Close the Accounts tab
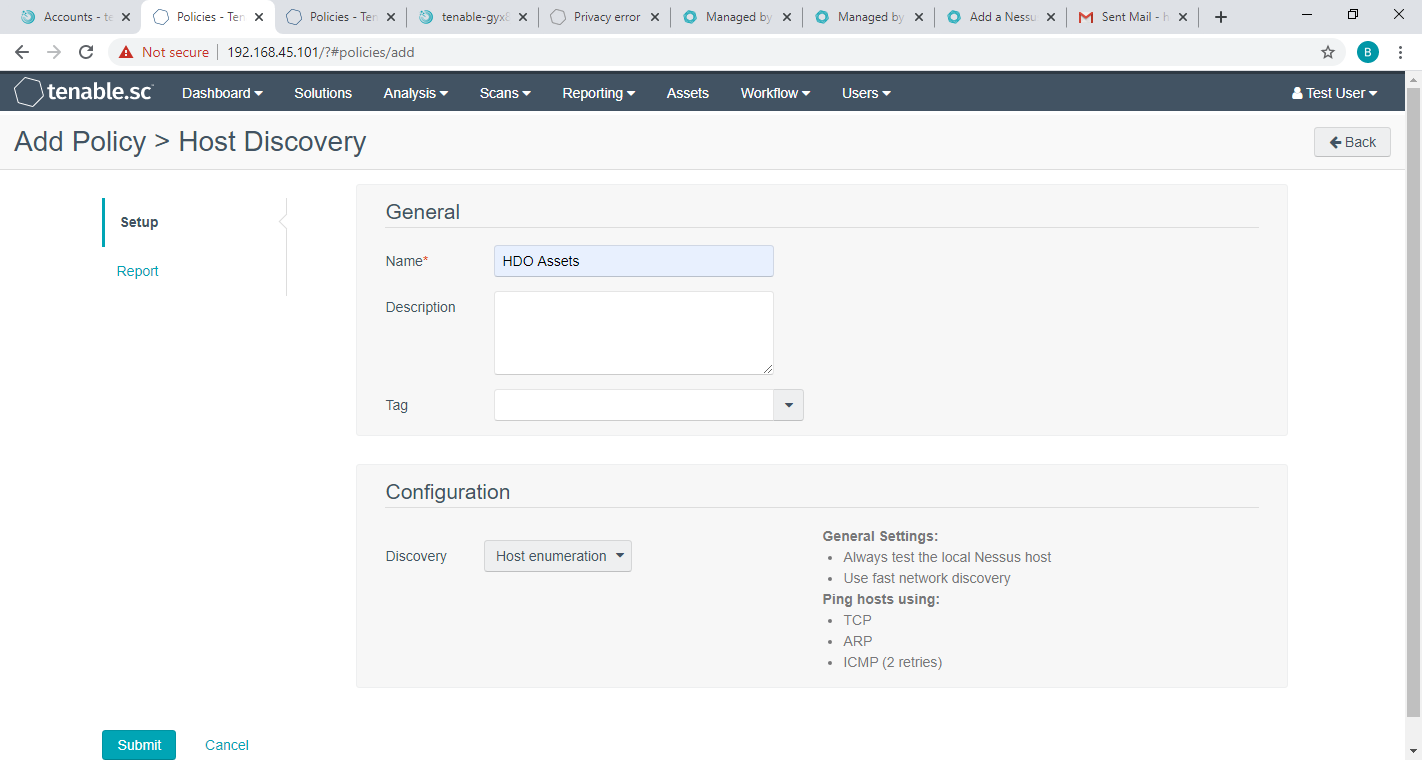Image resolution: width=1422 pixels, height=760 pixels. (x=126, y=17)
